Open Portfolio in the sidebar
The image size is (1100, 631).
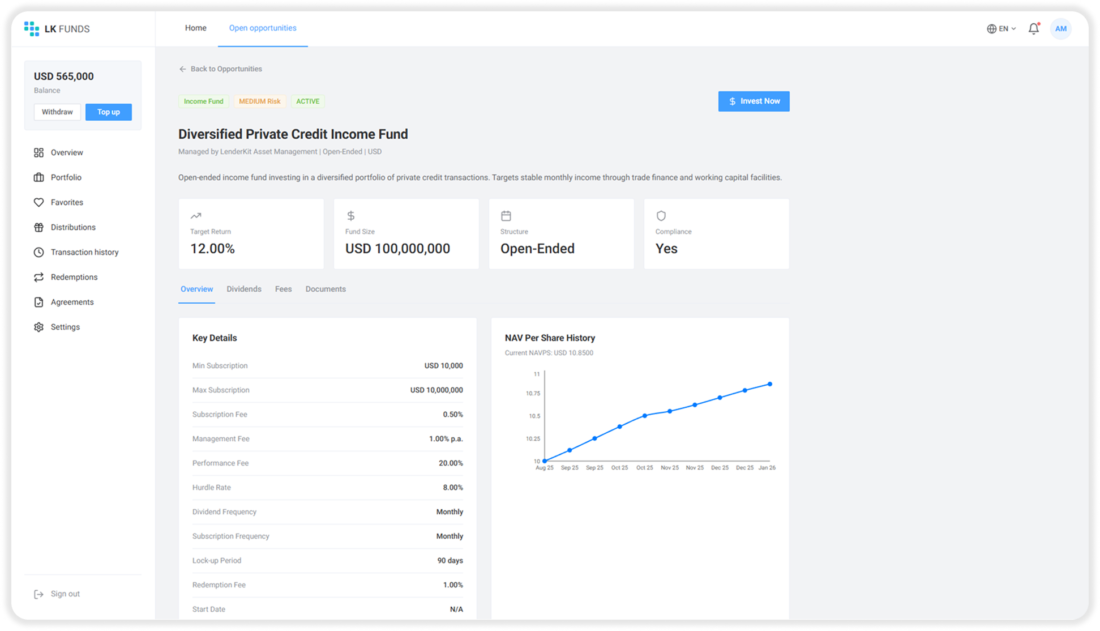coord(66,178)
